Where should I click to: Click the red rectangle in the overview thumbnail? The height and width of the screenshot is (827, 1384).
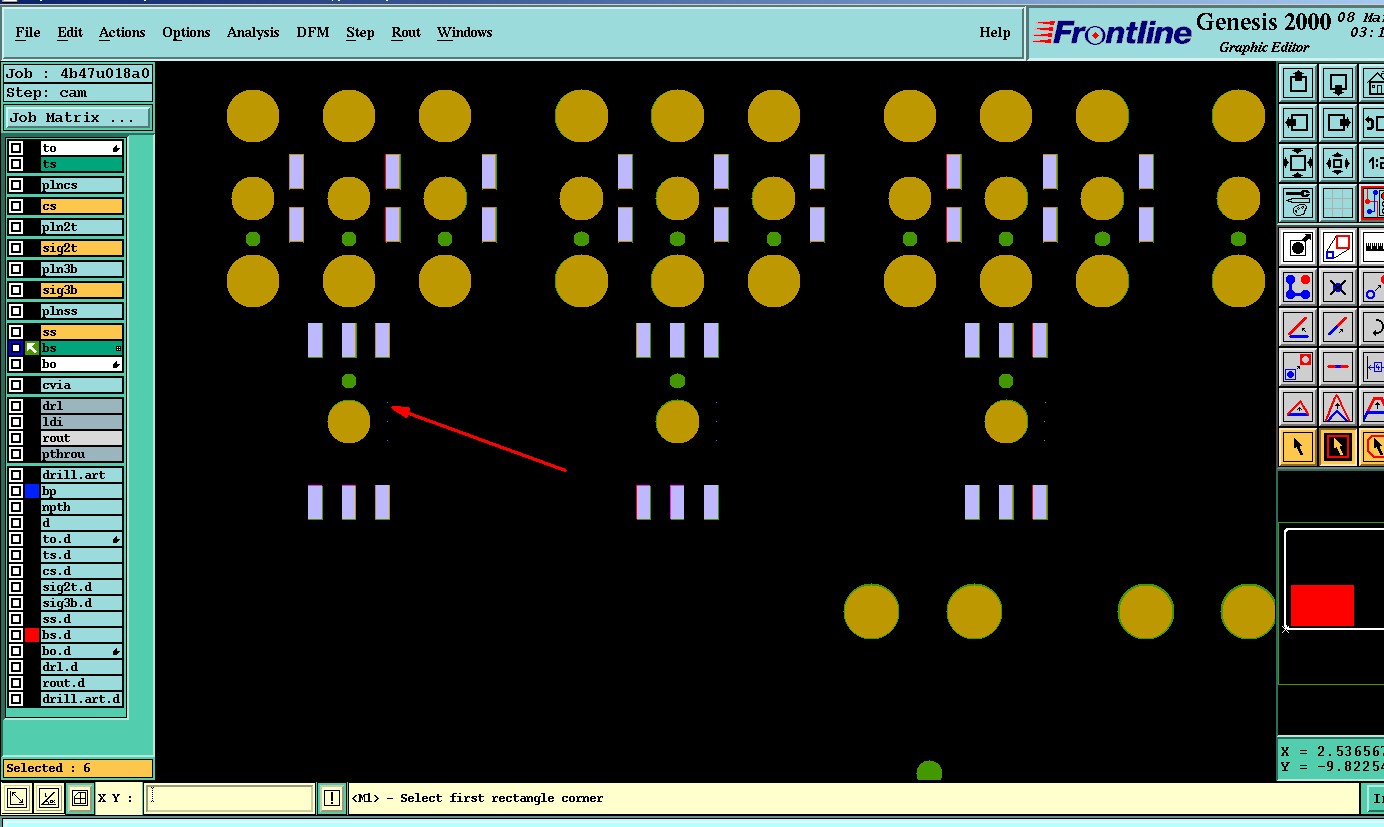coord(1322,605)
